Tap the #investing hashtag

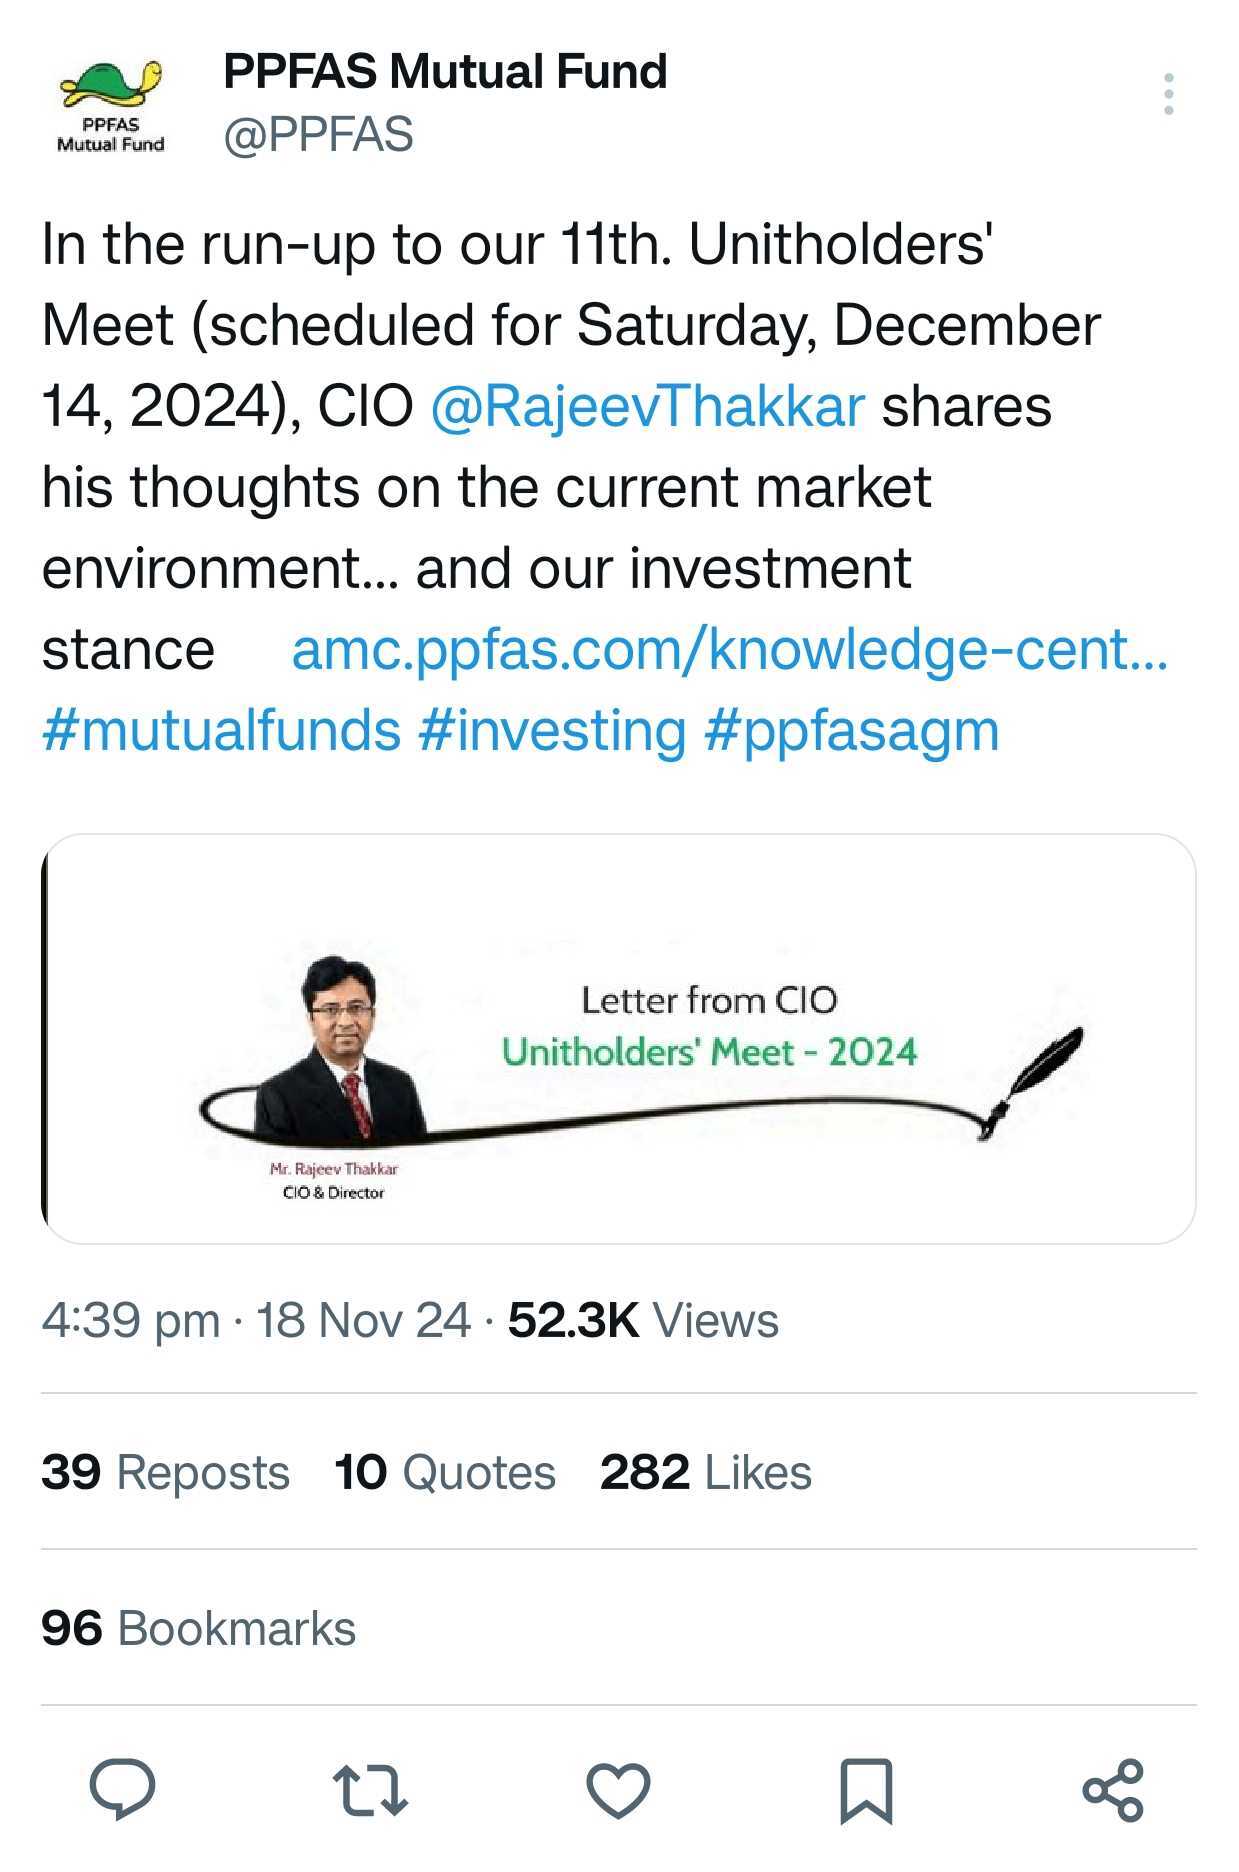(552, 731)
